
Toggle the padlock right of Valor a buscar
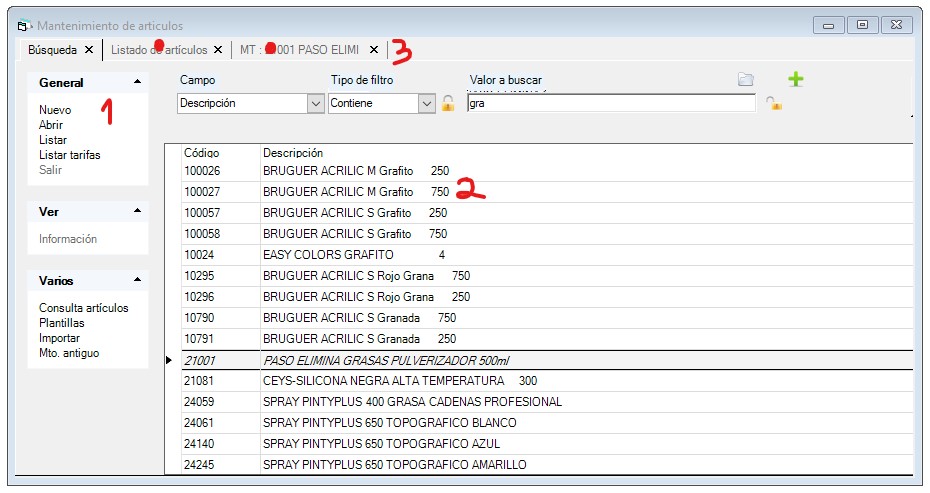point(774,104)
